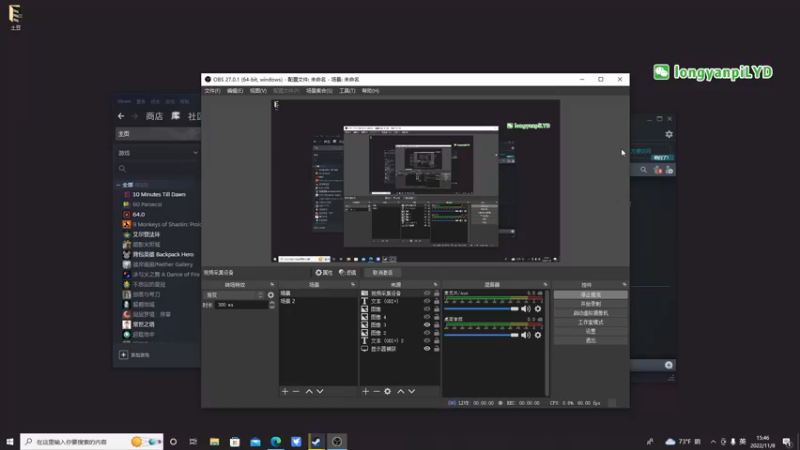The image size is (800, 450).
Task: Move the scene up in Scenes panel
Action: coord(309,391)
